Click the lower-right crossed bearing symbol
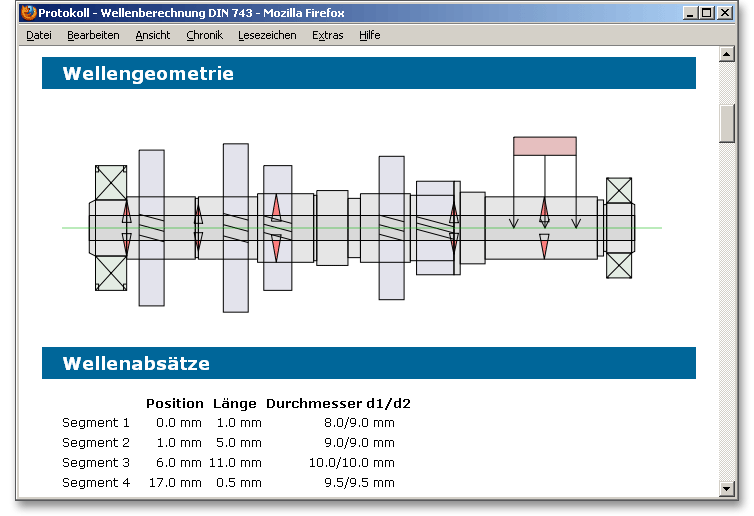Image resolution: width=754 pixels, height=516 pixels. click(619, 266)
